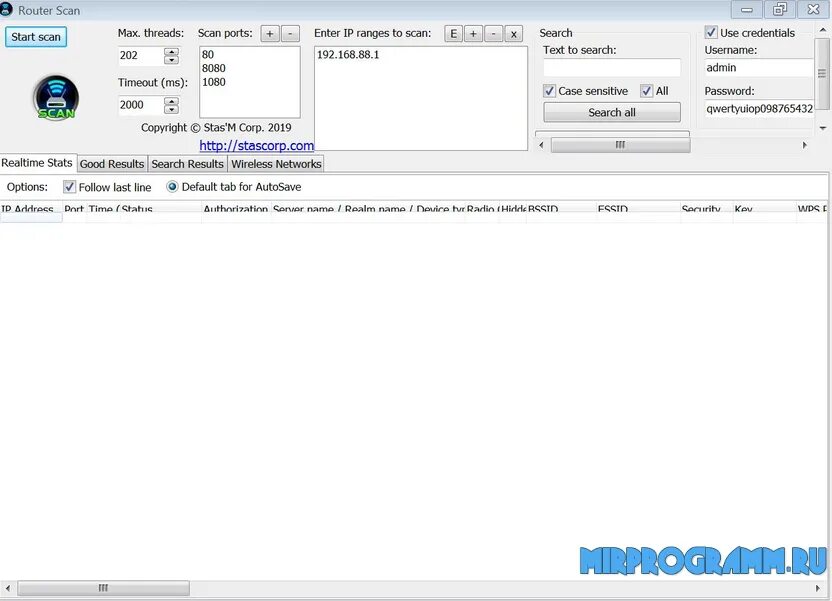Click the Text to search field
The height and width of the screenshot is (601, 832).
click(x=612, y=68)
